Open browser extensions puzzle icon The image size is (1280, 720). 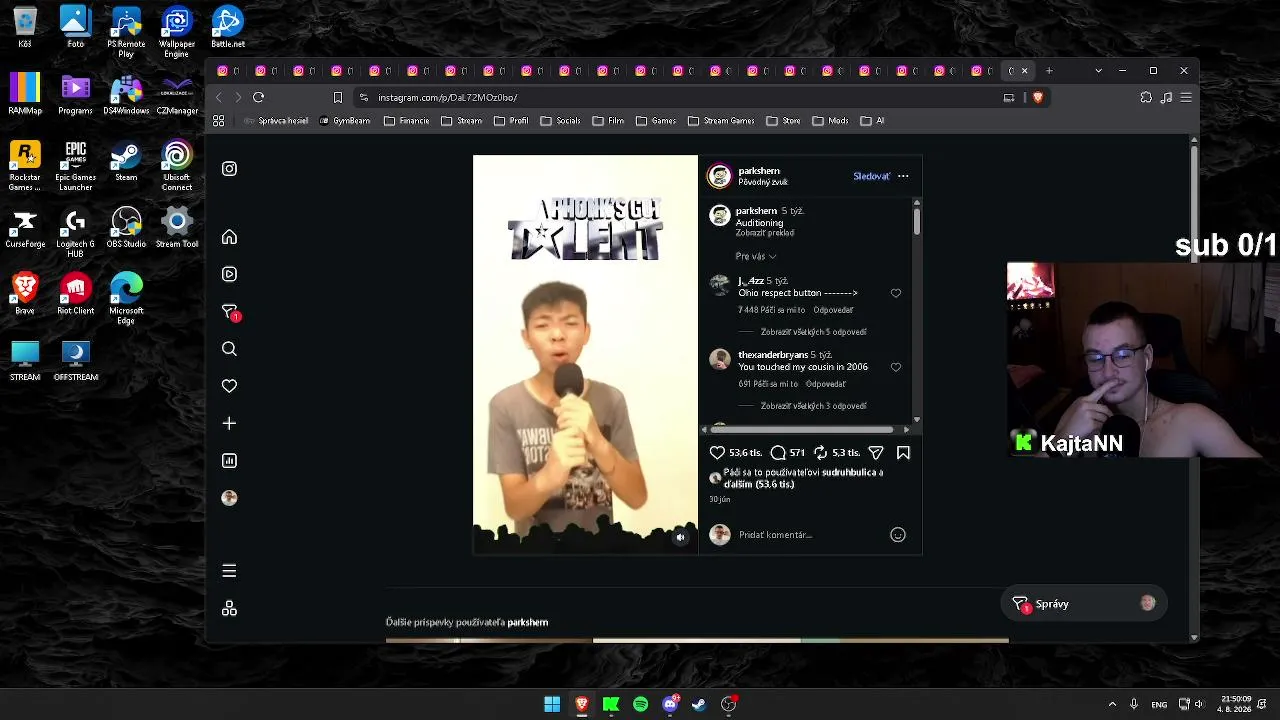[x=1146, y=97]
